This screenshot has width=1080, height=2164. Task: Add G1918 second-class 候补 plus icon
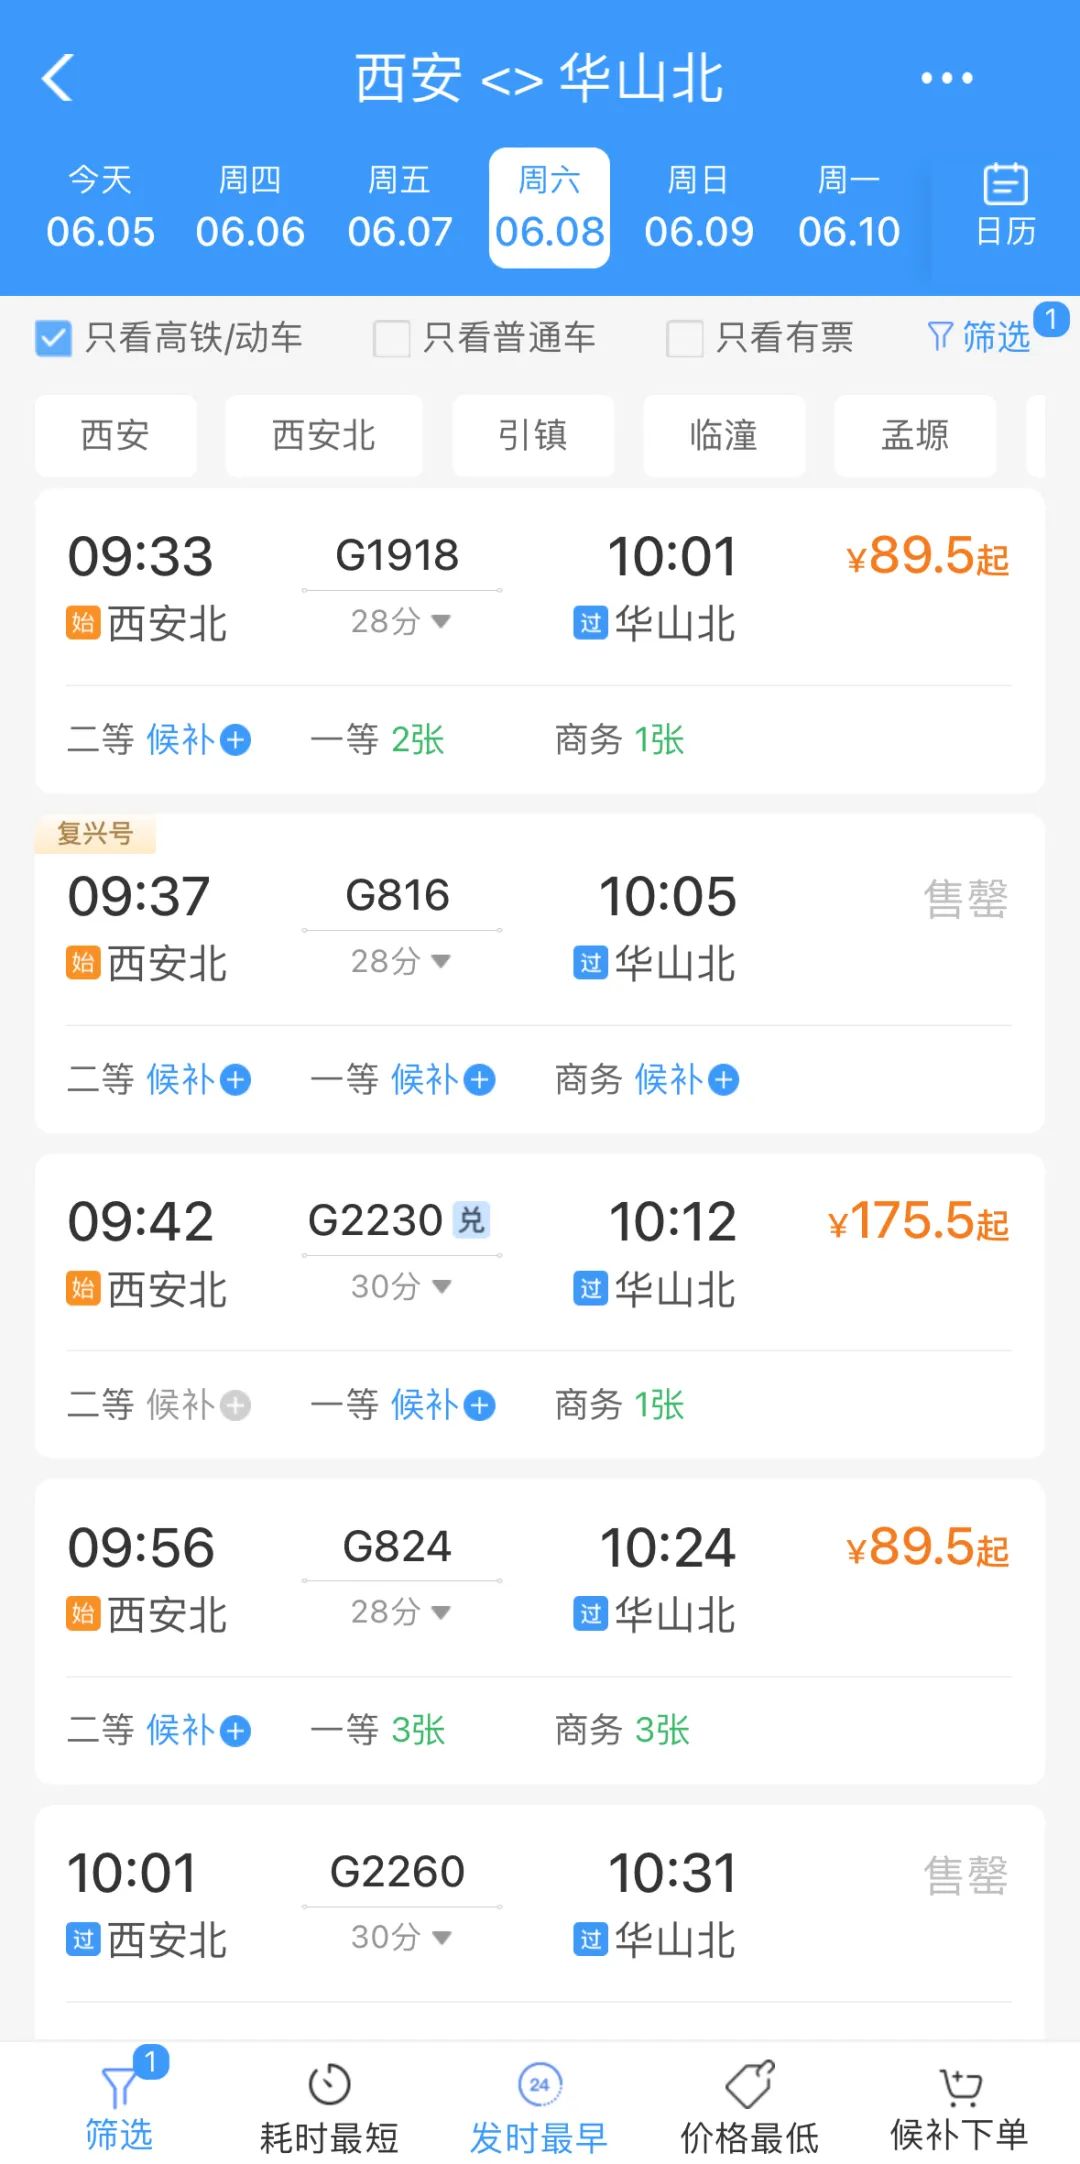(x=236, y=741)
